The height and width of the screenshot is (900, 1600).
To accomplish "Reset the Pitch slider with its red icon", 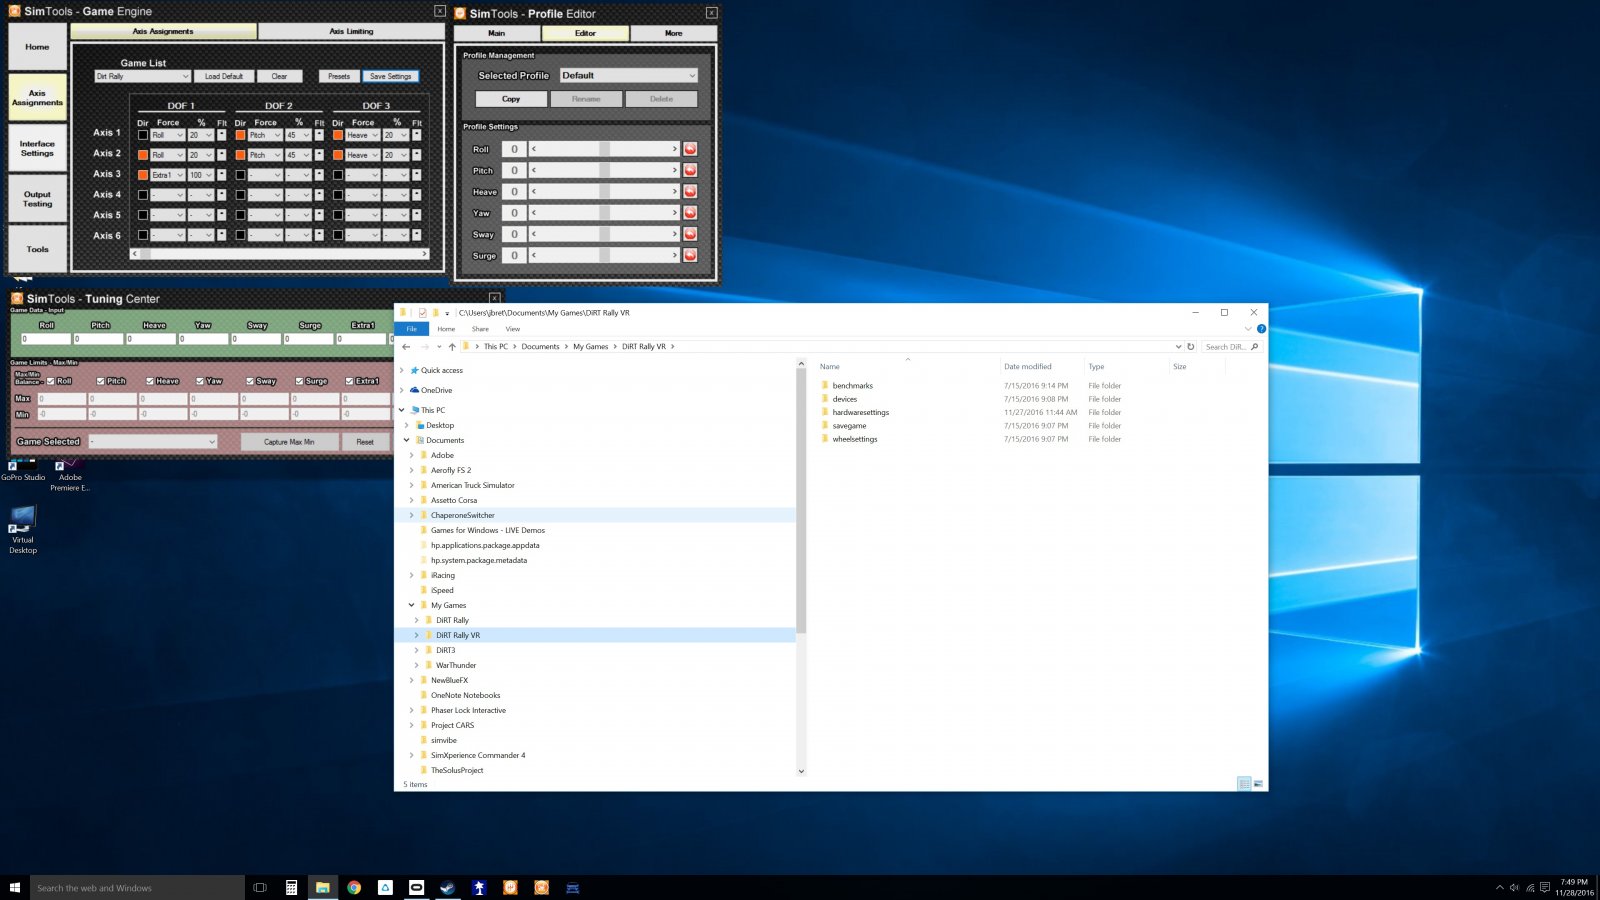I will tap(690, 170).
